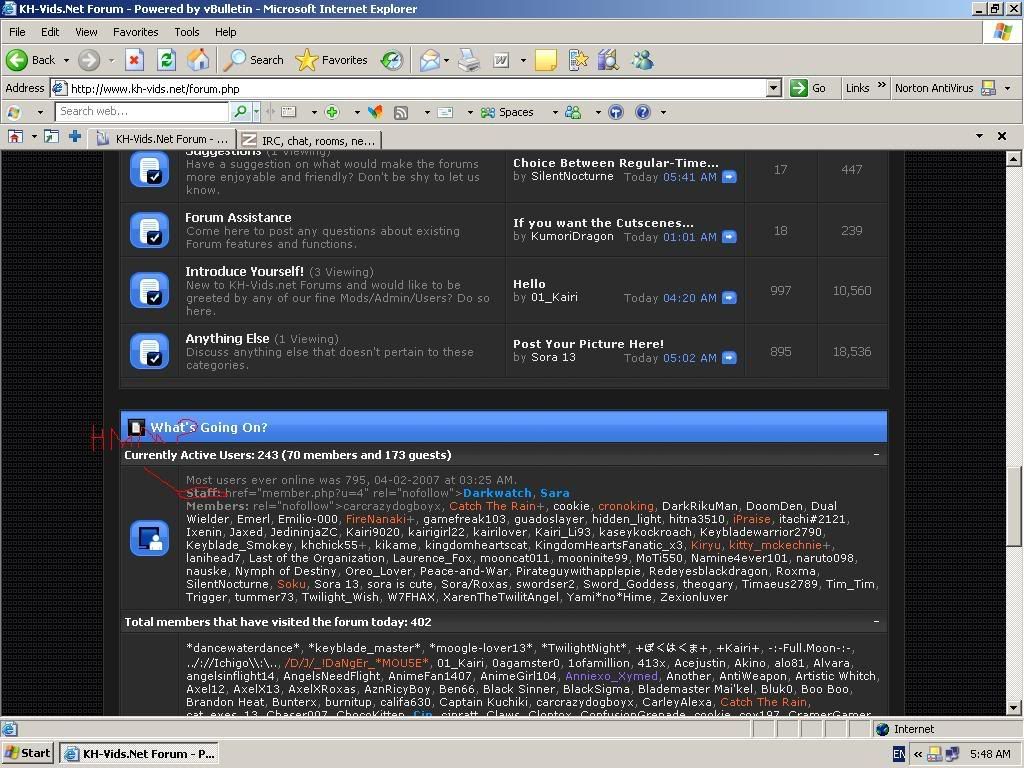Screen dimensions: 1024x768
Task: Go back with the green Back arrow
Action: (31, 60)
